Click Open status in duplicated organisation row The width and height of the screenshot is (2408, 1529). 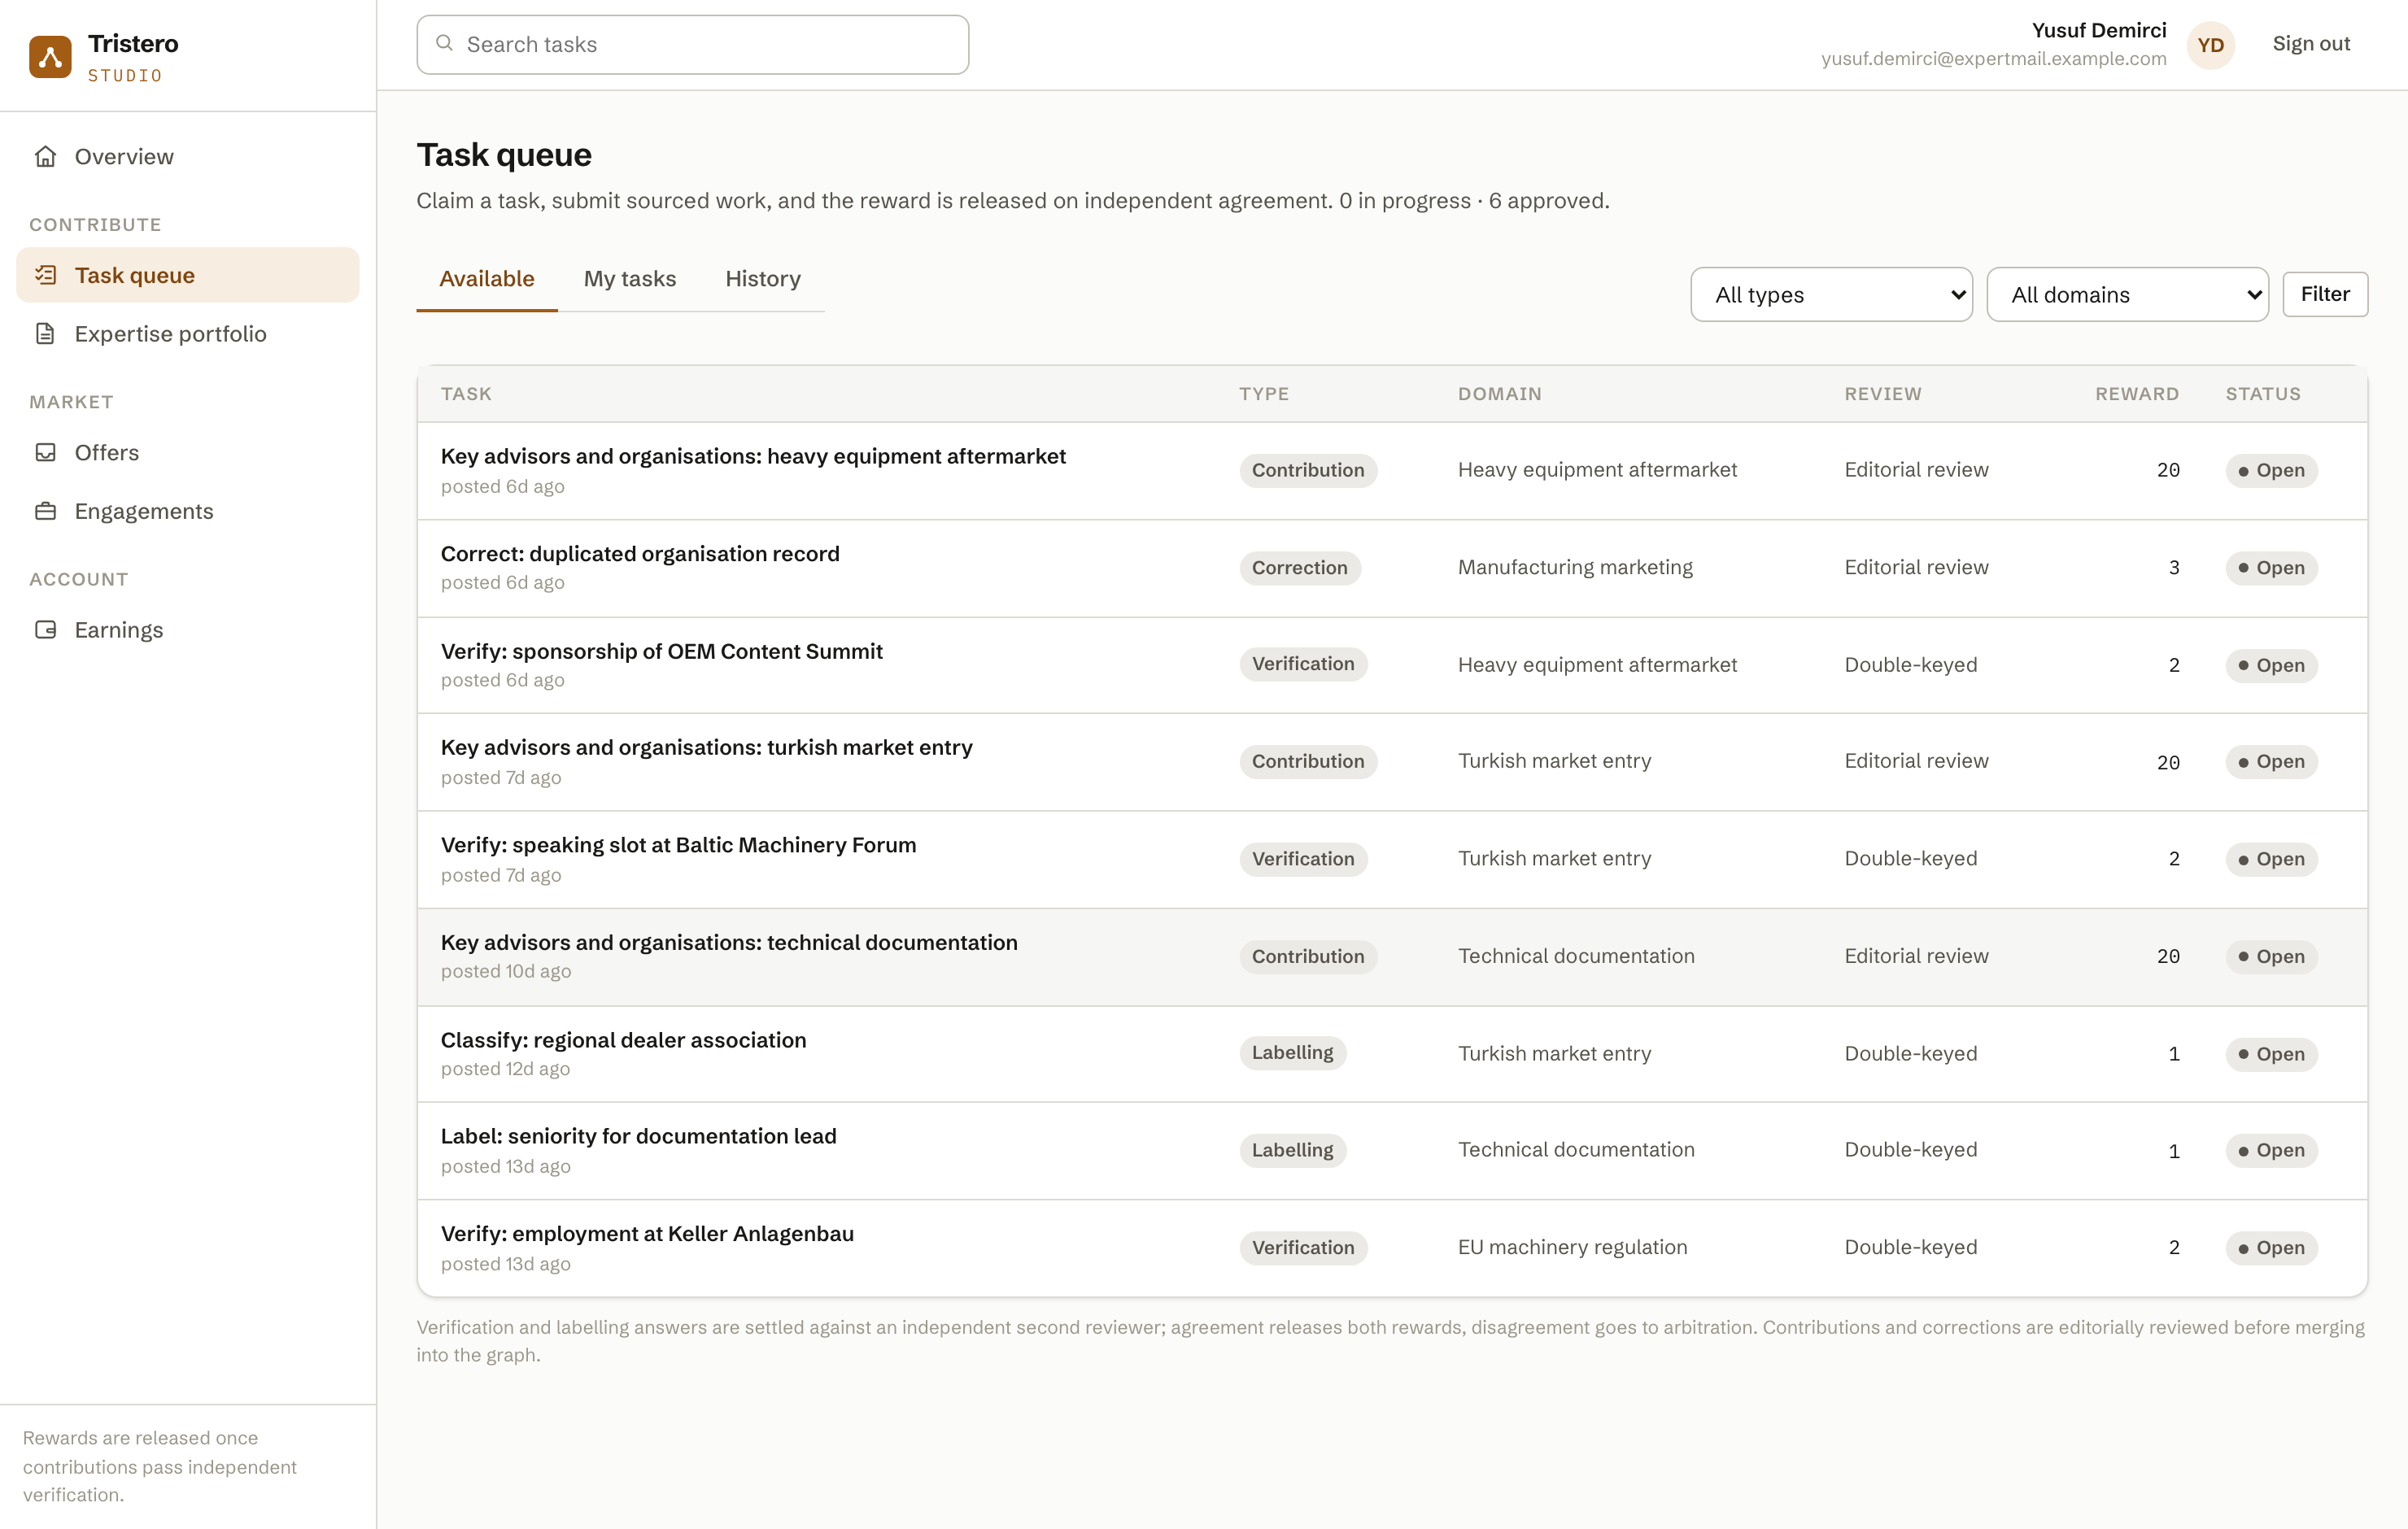tap(2271, 567)
